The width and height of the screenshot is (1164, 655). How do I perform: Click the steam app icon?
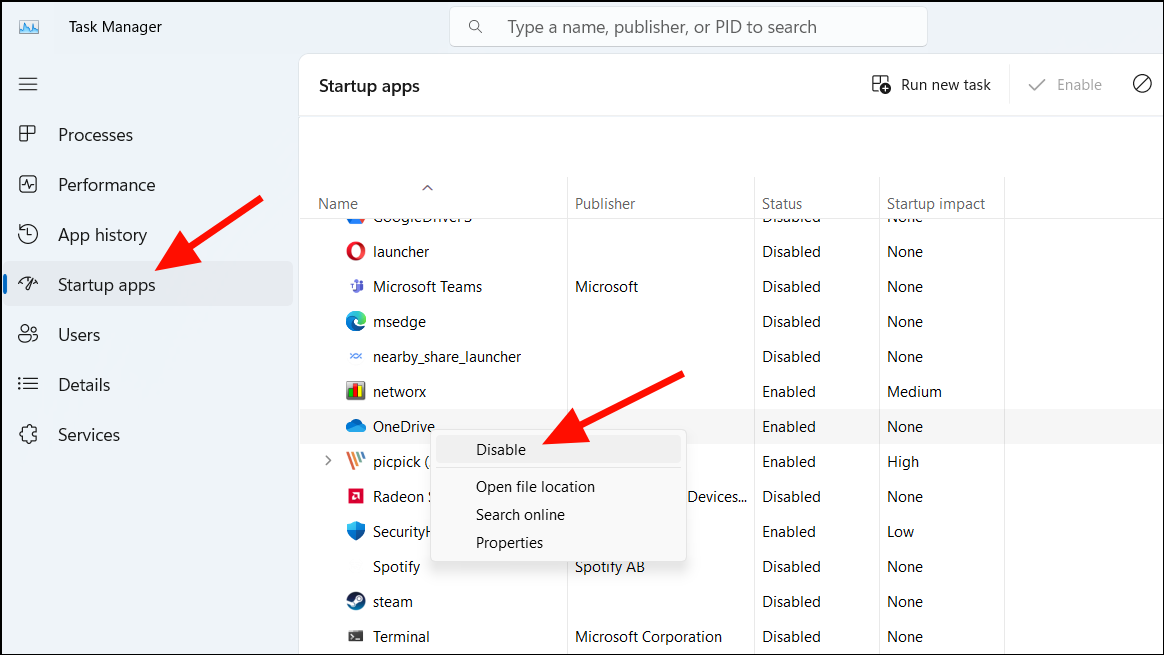(356, 601)
